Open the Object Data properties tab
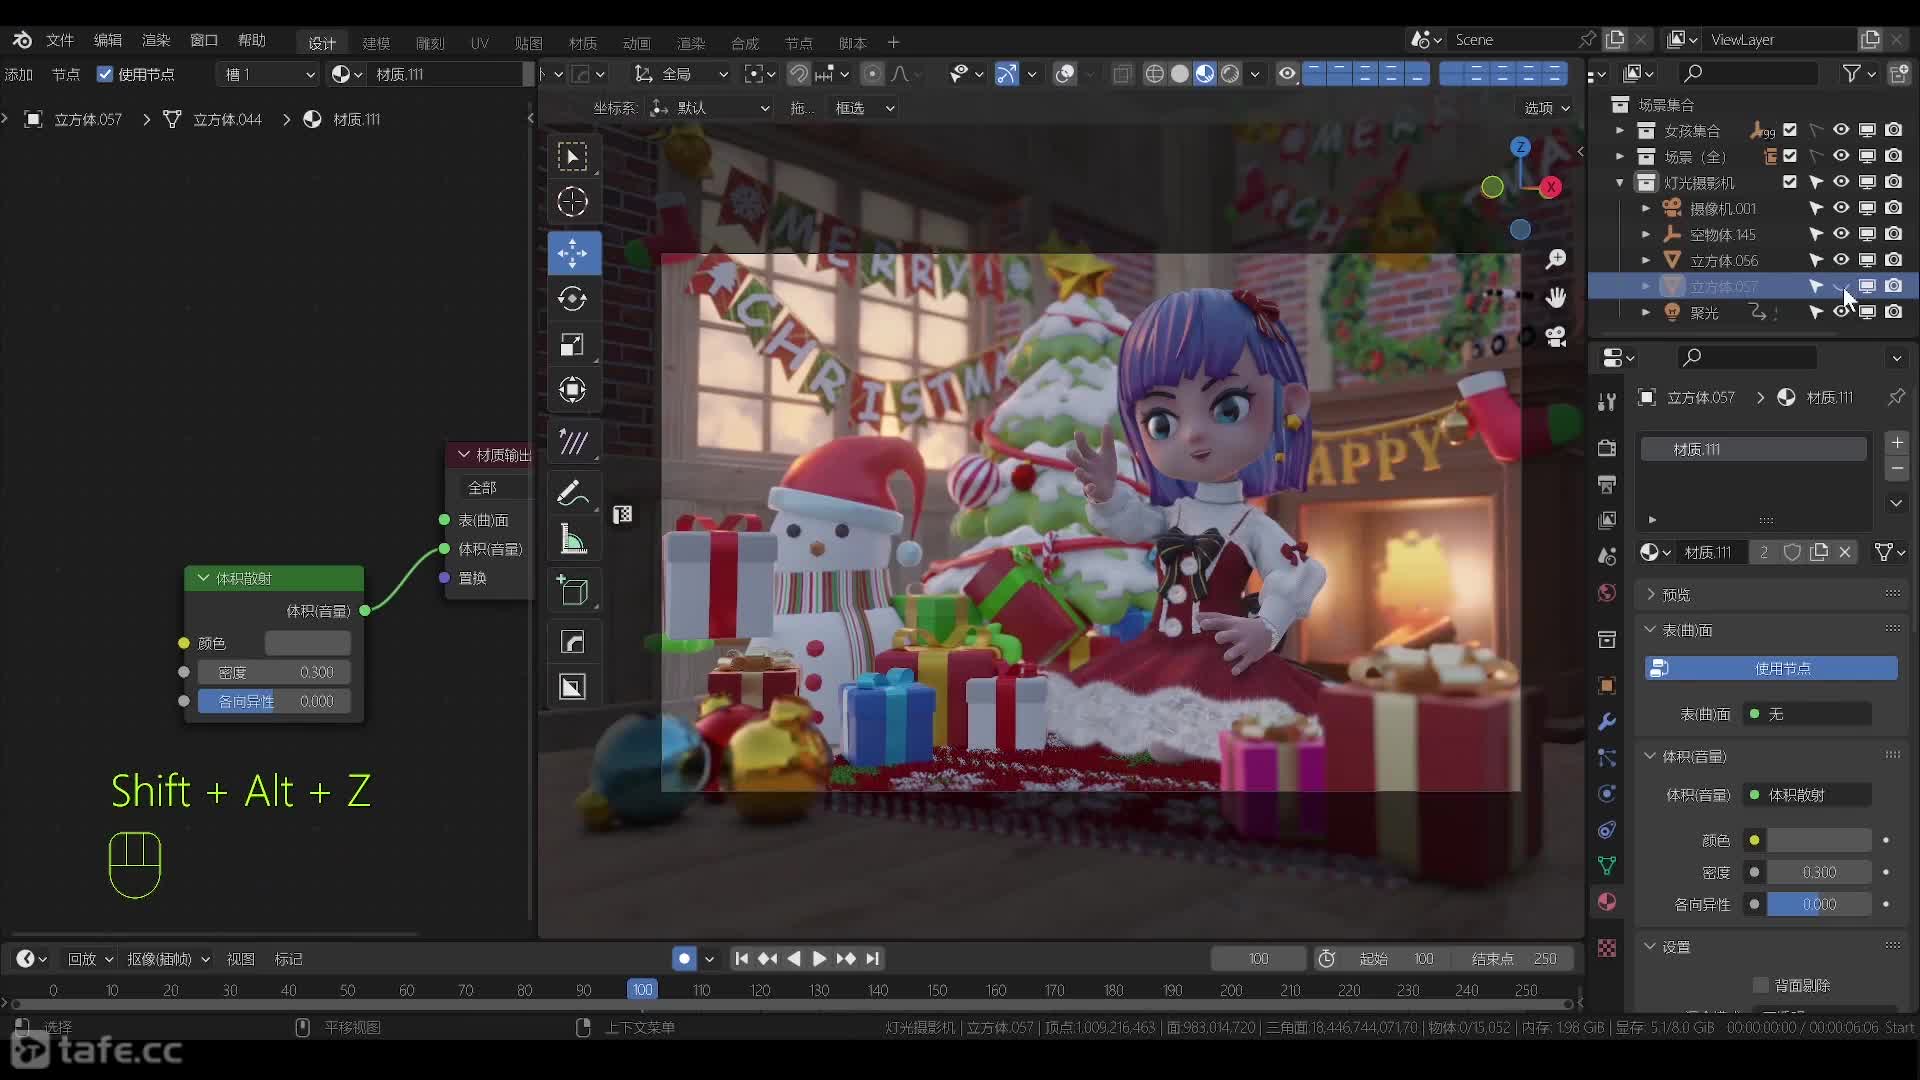The width and height of the screenshot is (1920, 1080). click(x=1607, y=866)
